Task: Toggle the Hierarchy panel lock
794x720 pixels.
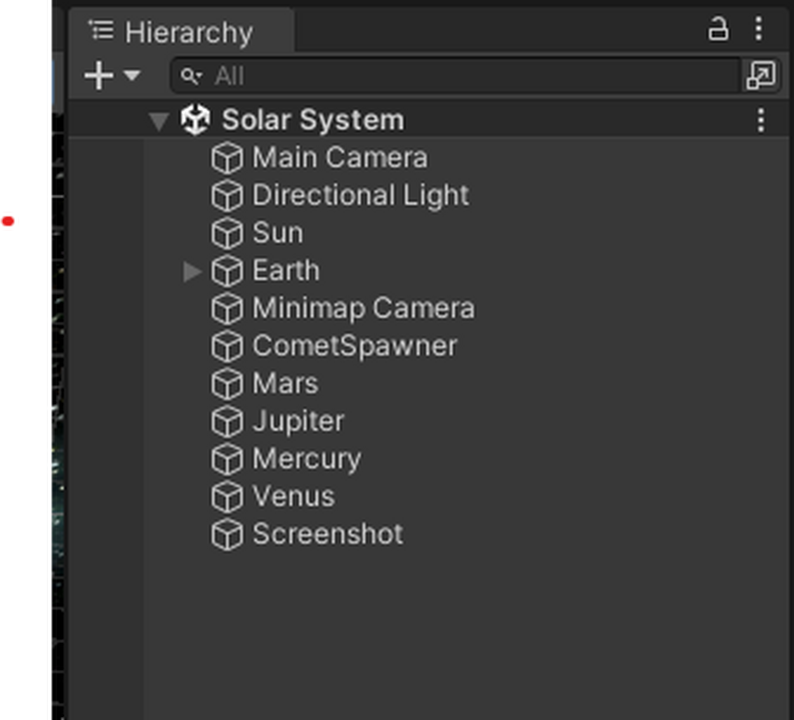Action: (x=718, y=30)
